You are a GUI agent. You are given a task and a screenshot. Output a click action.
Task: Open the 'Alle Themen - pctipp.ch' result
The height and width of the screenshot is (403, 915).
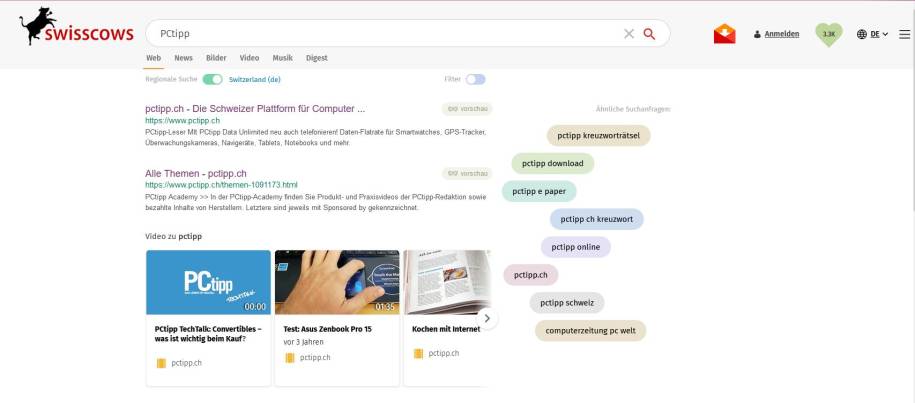pos(196,173)
